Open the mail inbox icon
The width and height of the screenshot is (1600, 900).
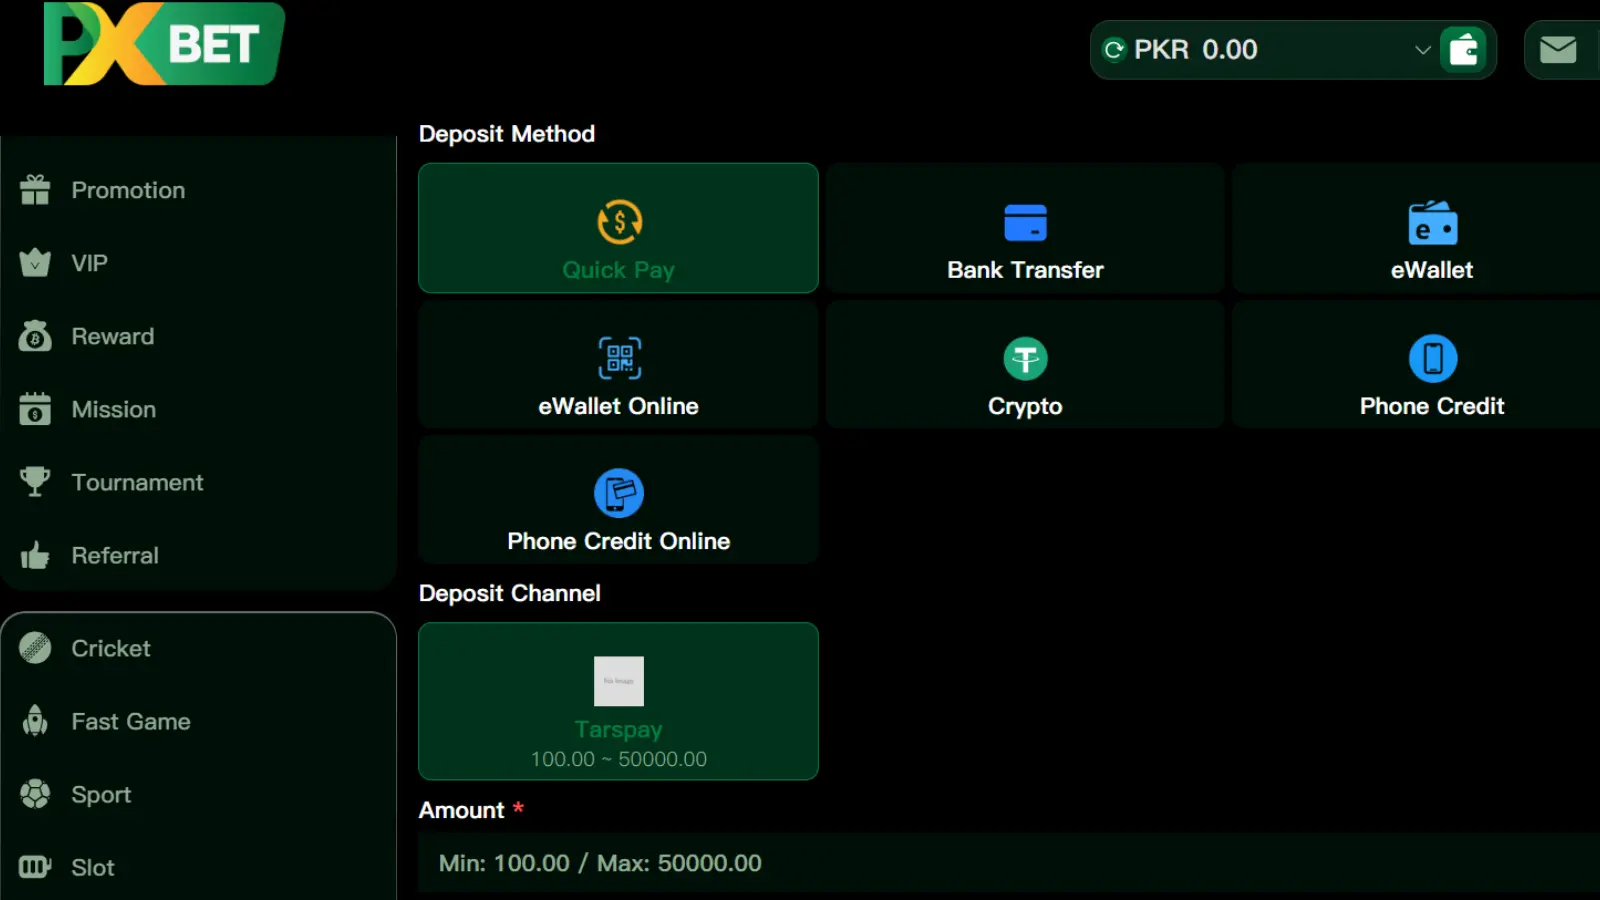[x=1558, y=49]
